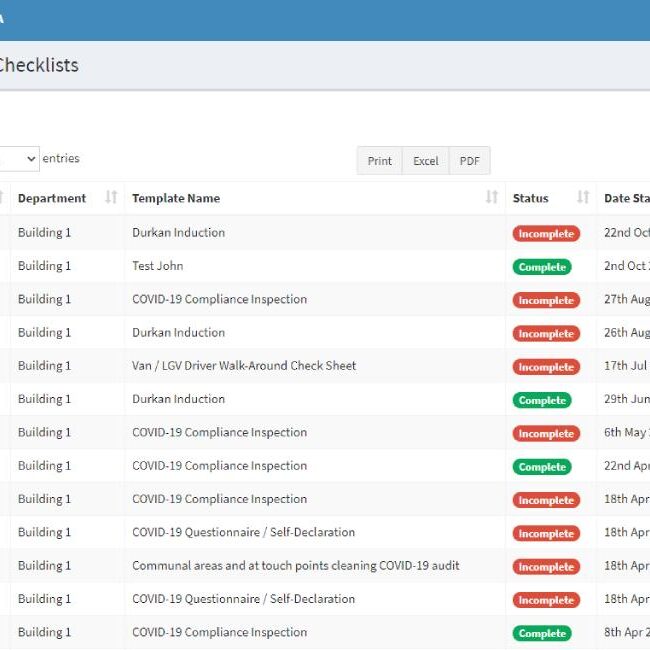Click Building 1 in the Test John row
This screenshot has width=650, height=650.
(x=45, y=266)
